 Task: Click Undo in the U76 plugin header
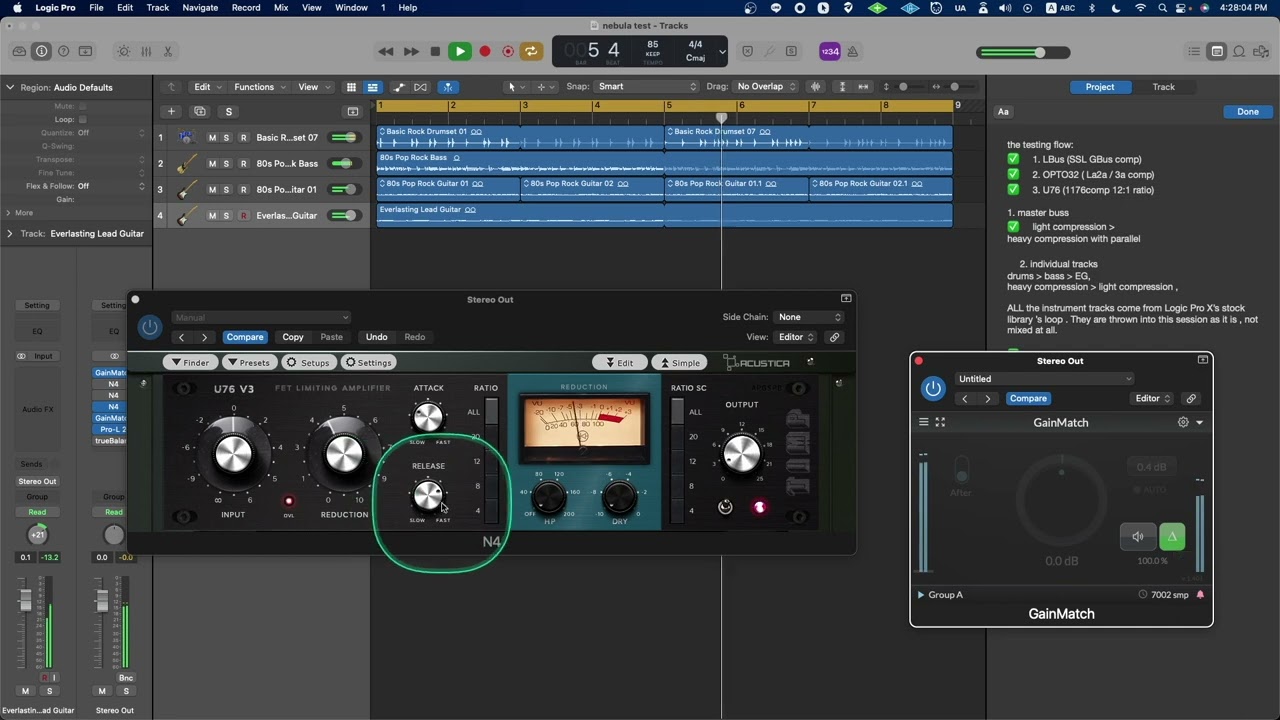point(376,337)
